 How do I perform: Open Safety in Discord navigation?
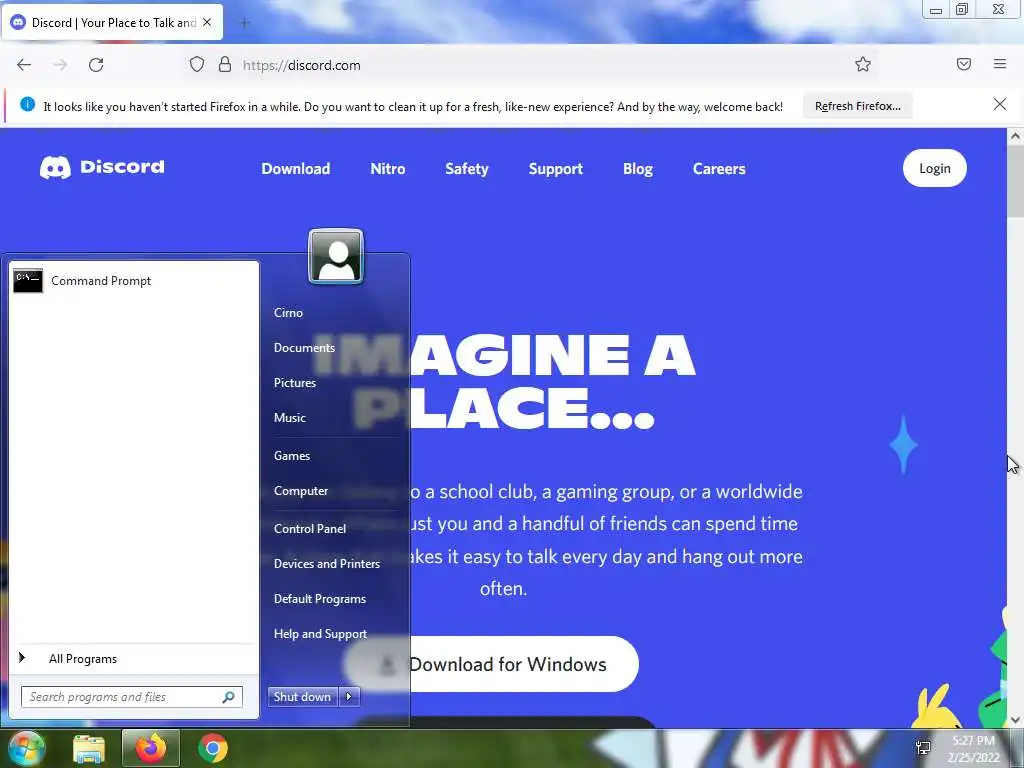pos(466,168)
